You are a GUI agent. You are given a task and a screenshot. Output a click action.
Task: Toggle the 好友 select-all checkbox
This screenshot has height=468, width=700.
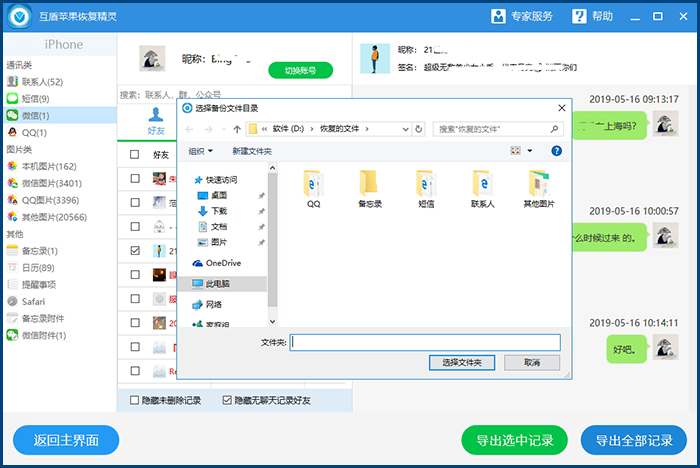134,155
